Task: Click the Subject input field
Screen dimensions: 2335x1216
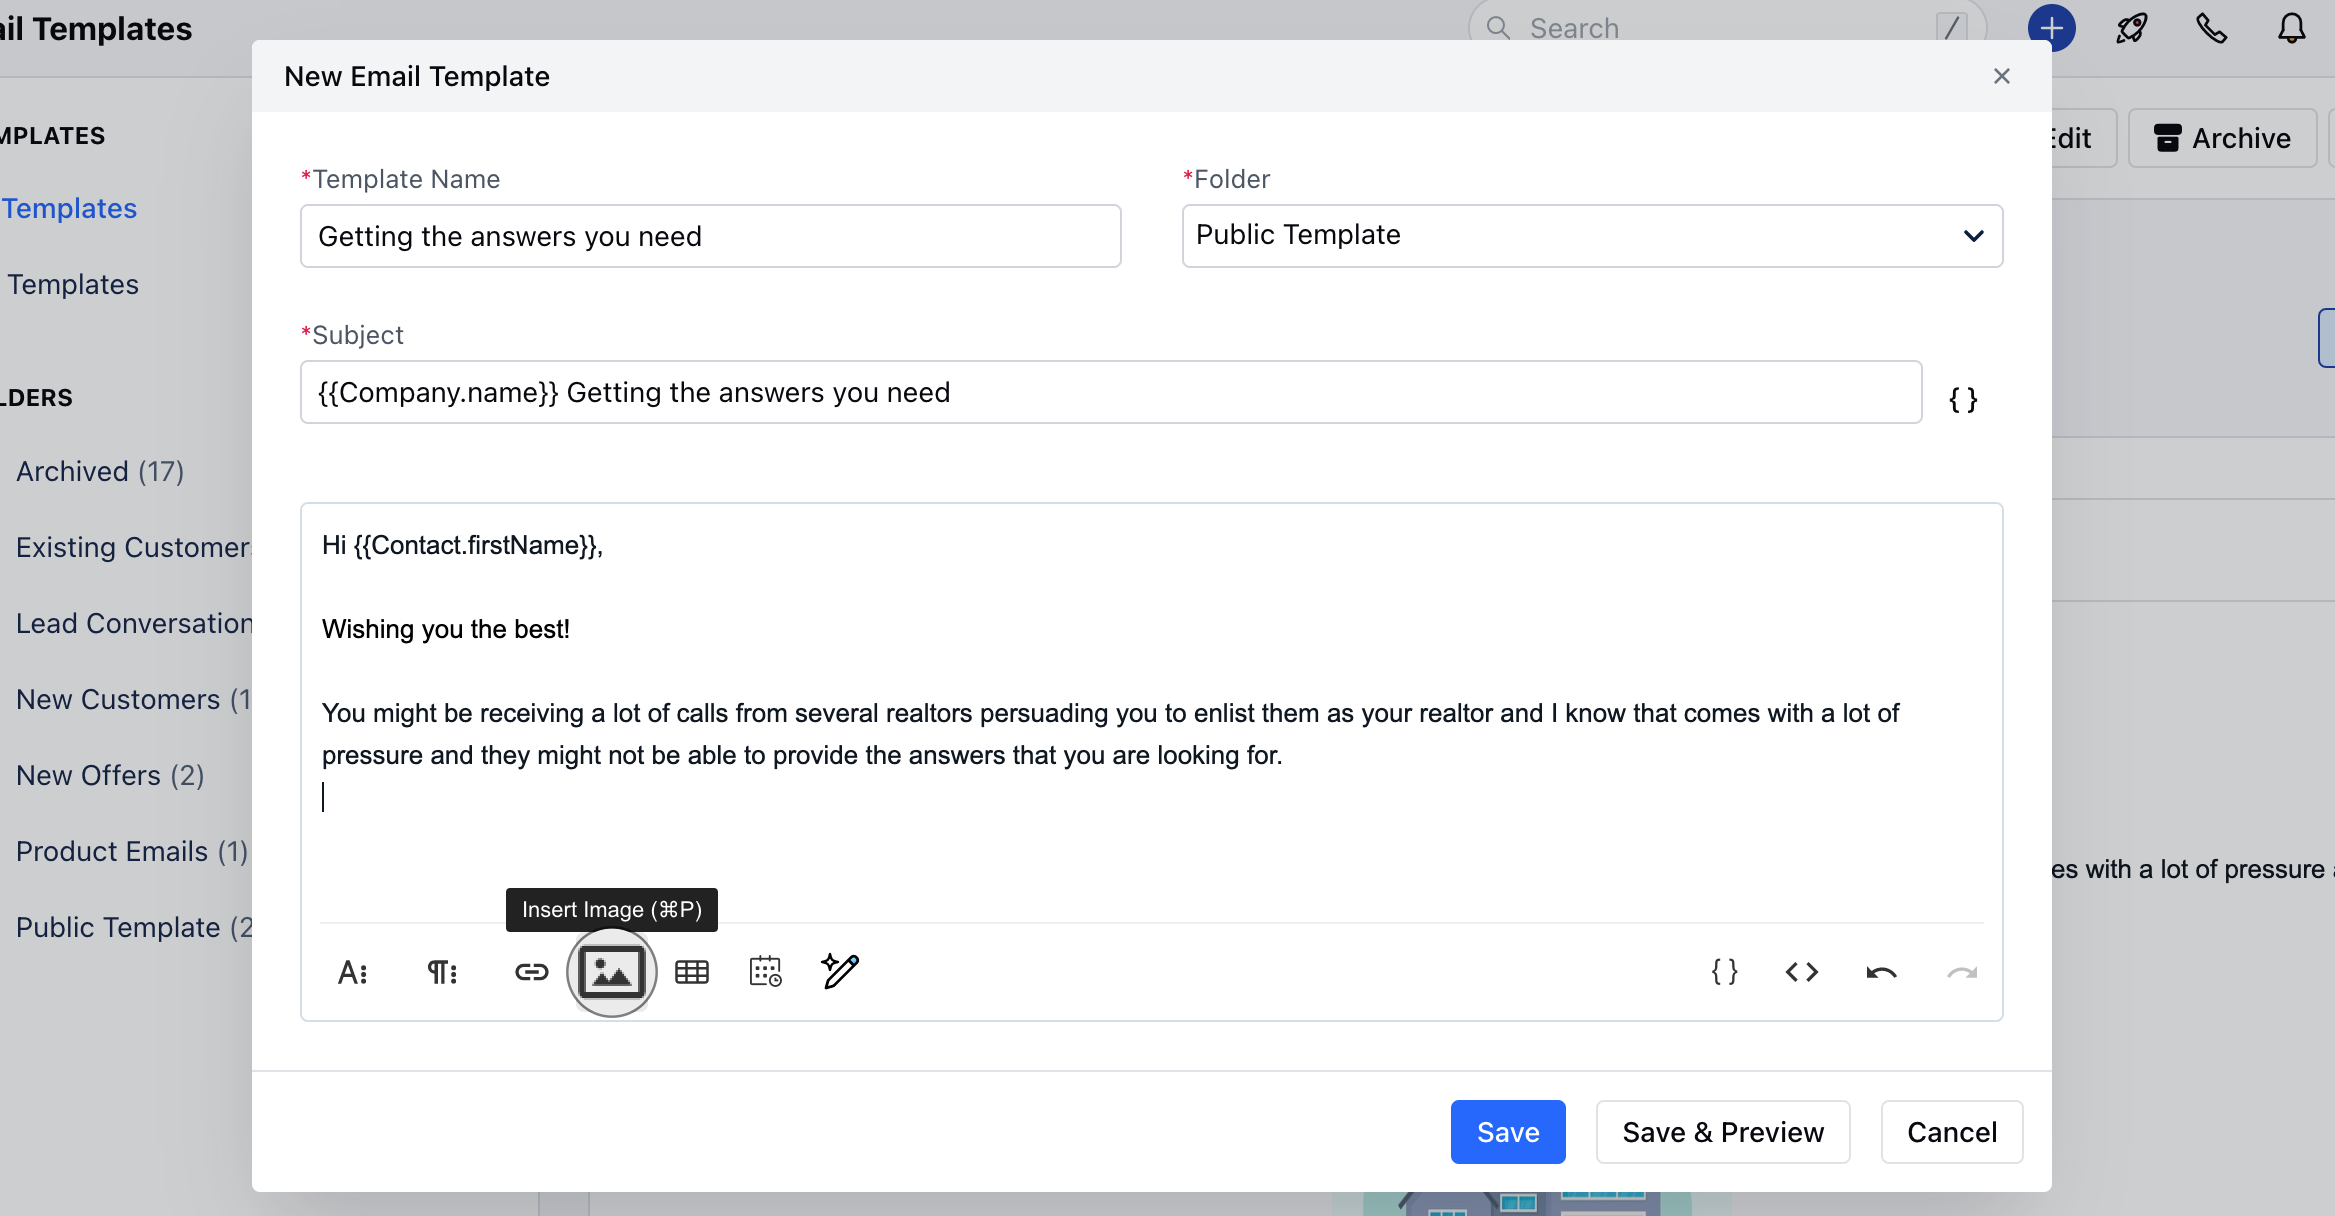Action: click(x=1110, y=392)
